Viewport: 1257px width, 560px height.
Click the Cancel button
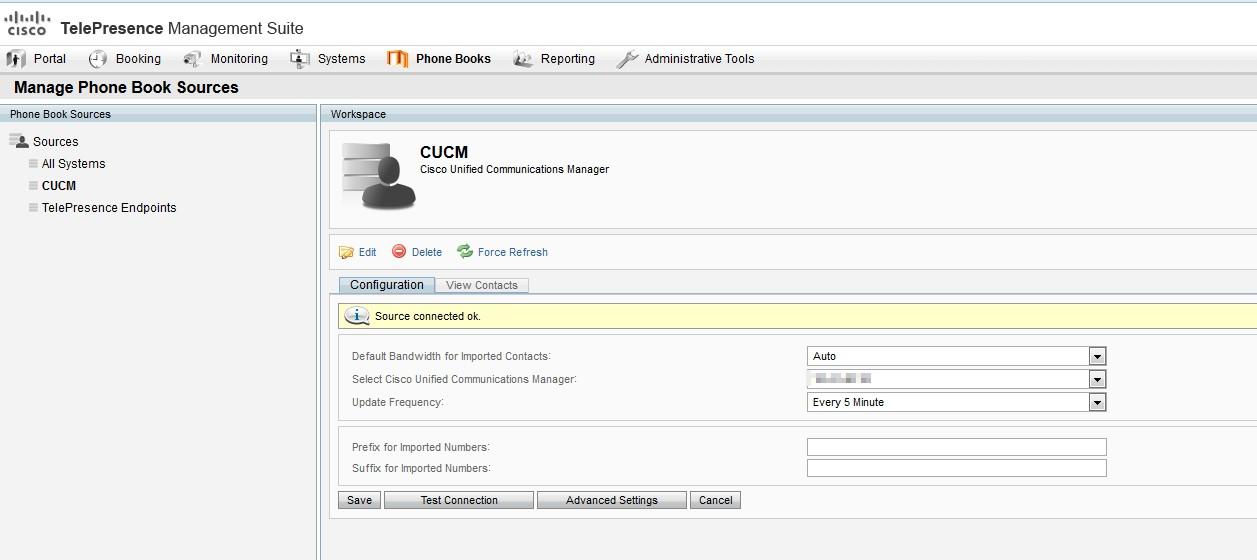coord(715,500)
